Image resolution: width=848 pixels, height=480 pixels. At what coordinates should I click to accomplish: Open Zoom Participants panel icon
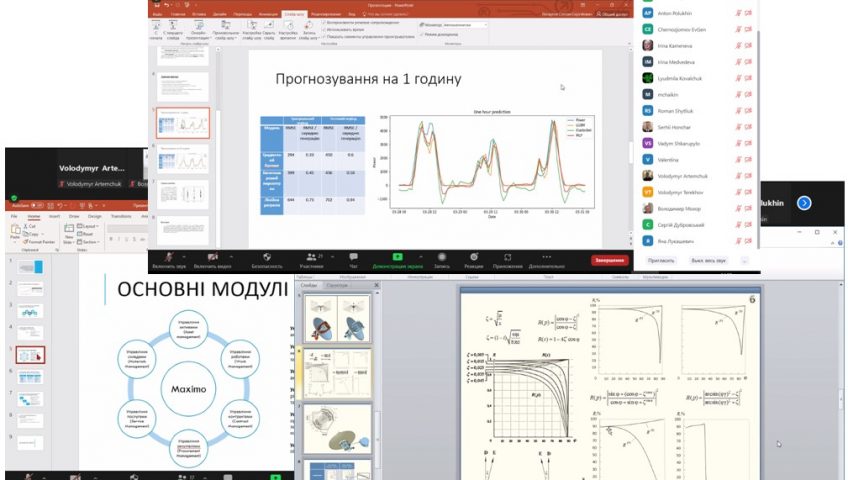pyautogui.click(x=311, y=257)
